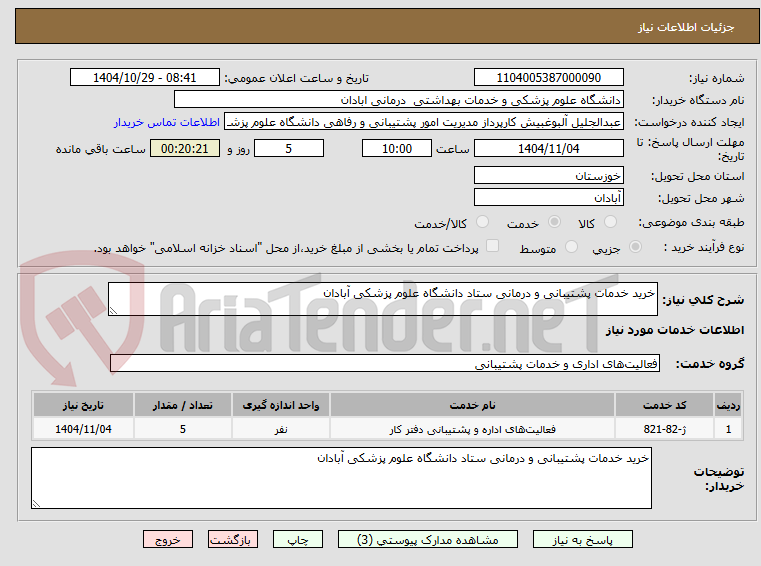Click the واحد اندازه گیری column header
The image size is (761, 566).
(x=281, y=405)
